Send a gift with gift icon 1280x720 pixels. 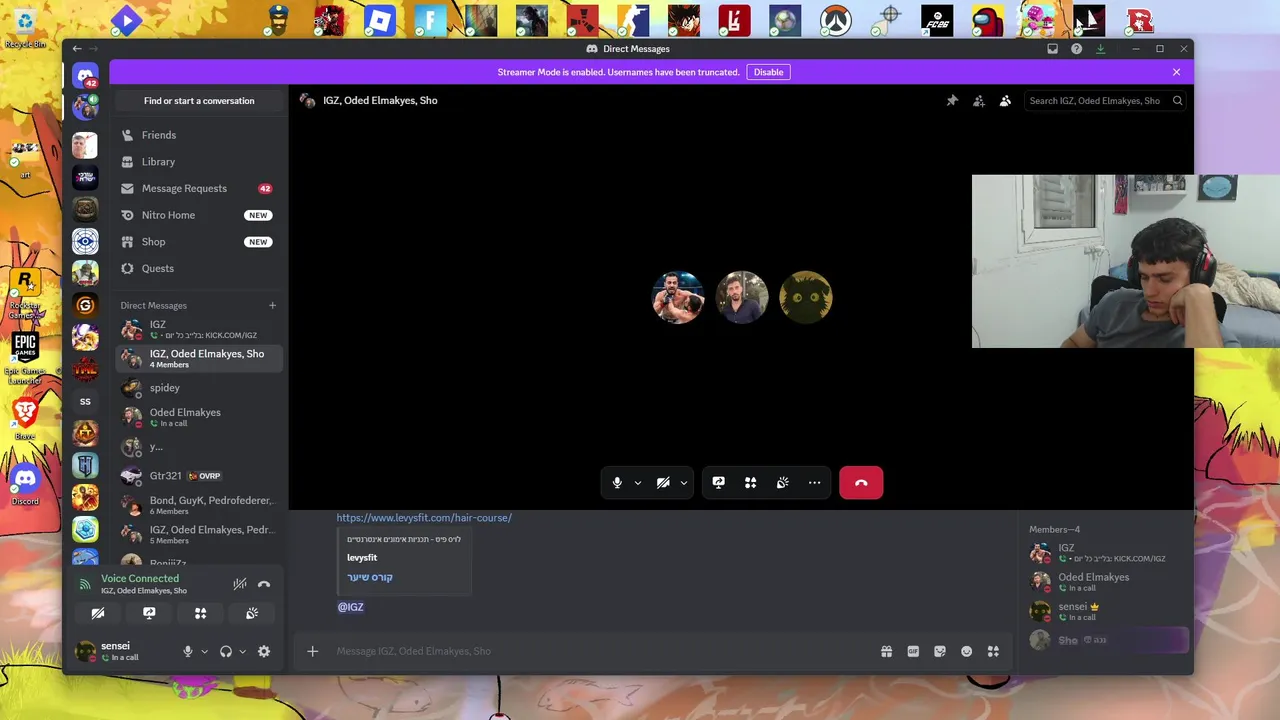[886, 651]
